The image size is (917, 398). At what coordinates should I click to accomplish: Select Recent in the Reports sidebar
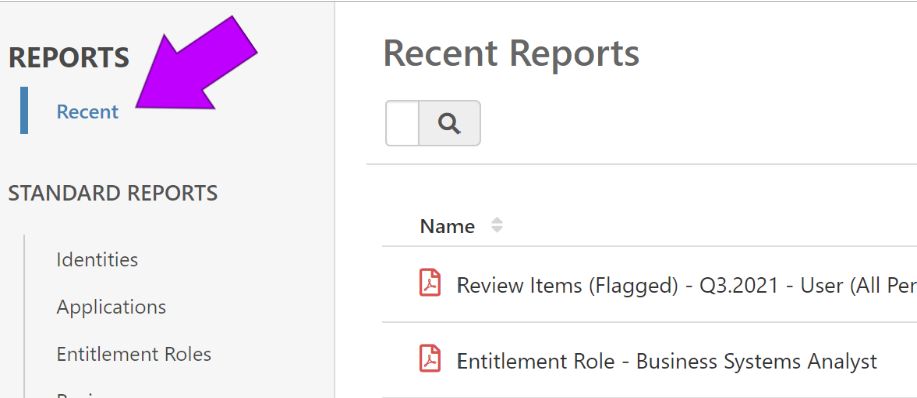coord(88,112)
